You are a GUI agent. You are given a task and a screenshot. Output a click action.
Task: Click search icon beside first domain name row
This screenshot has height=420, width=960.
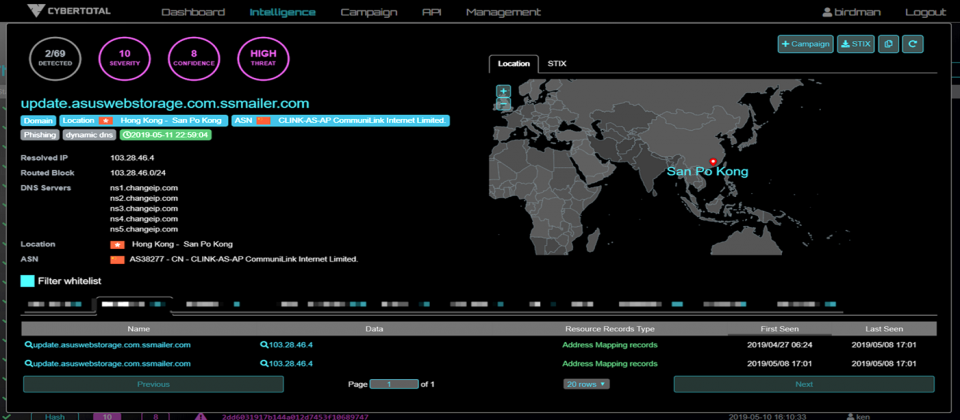pyautogui.click(x=29, y=345)
